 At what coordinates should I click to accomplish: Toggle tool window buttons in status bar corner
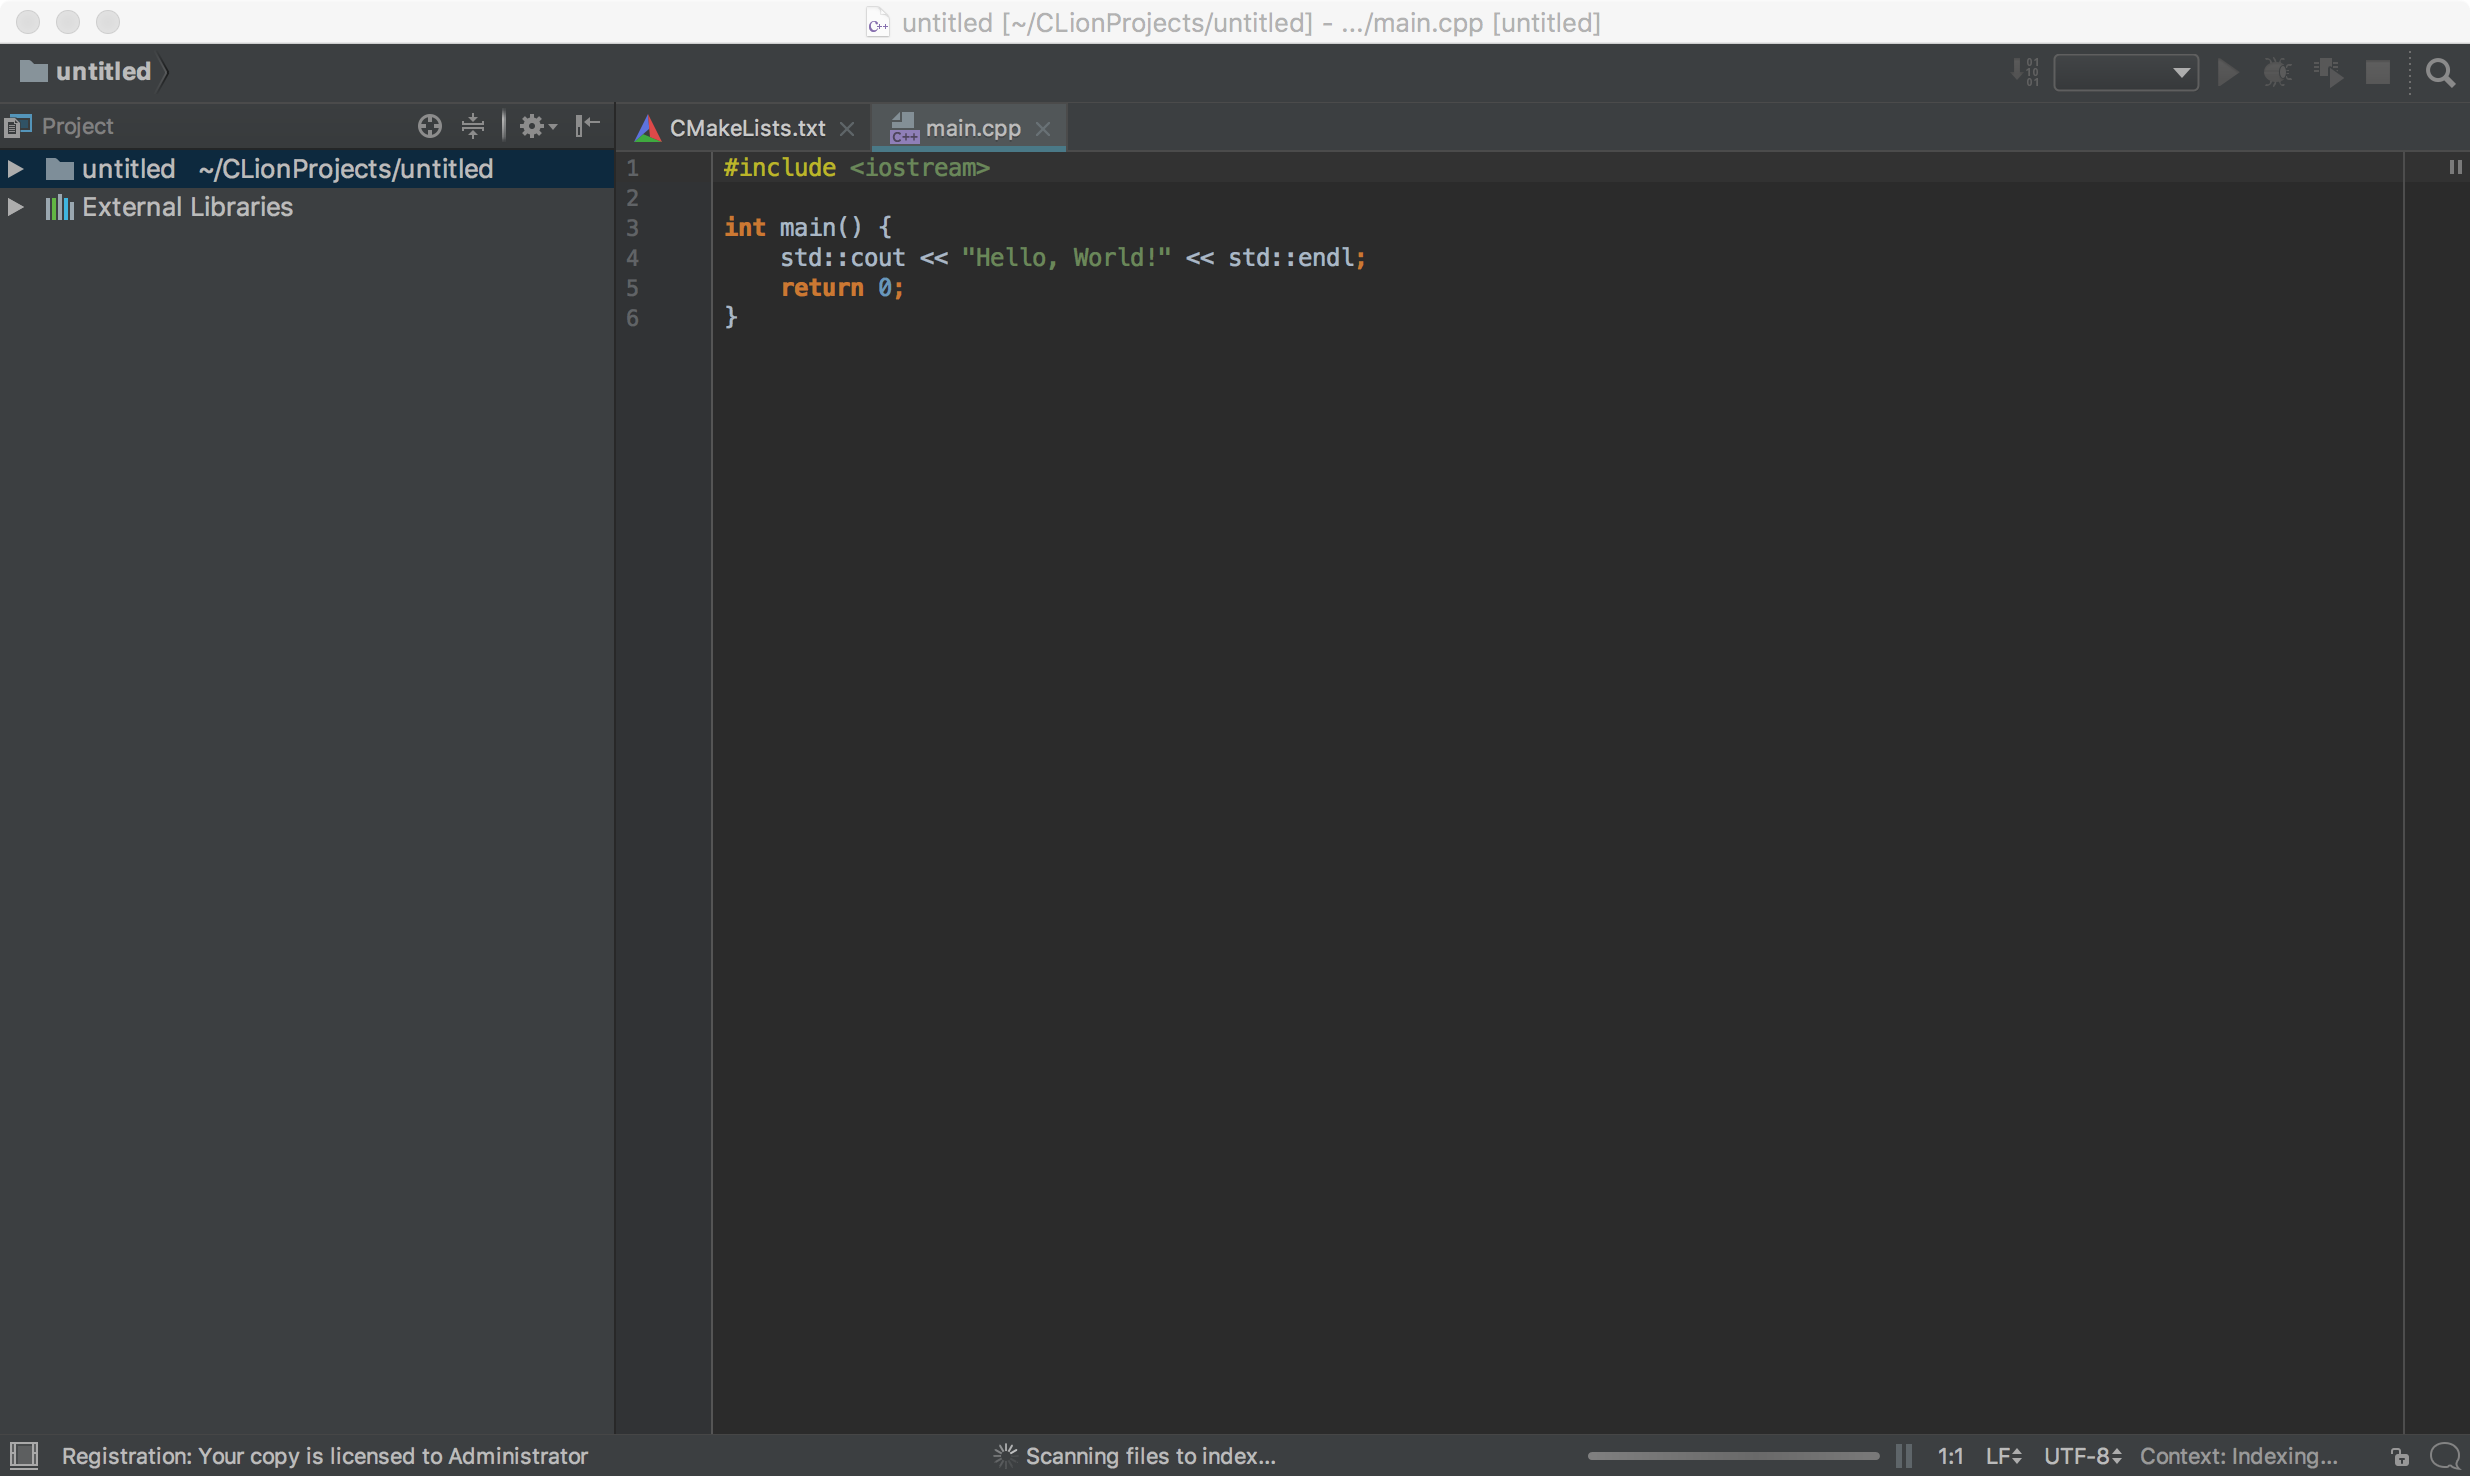click(23, 1456)
